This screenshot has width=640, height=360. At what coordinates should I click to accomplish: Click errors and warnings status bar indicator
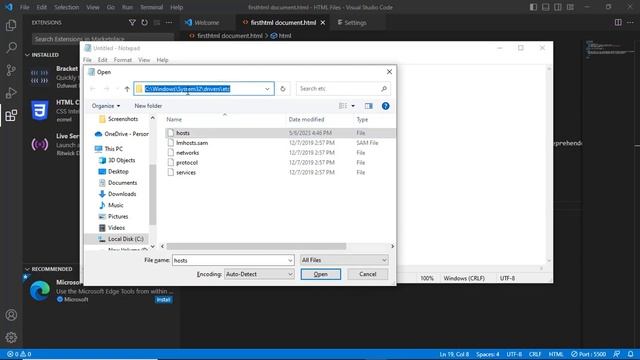pos(19,354)
